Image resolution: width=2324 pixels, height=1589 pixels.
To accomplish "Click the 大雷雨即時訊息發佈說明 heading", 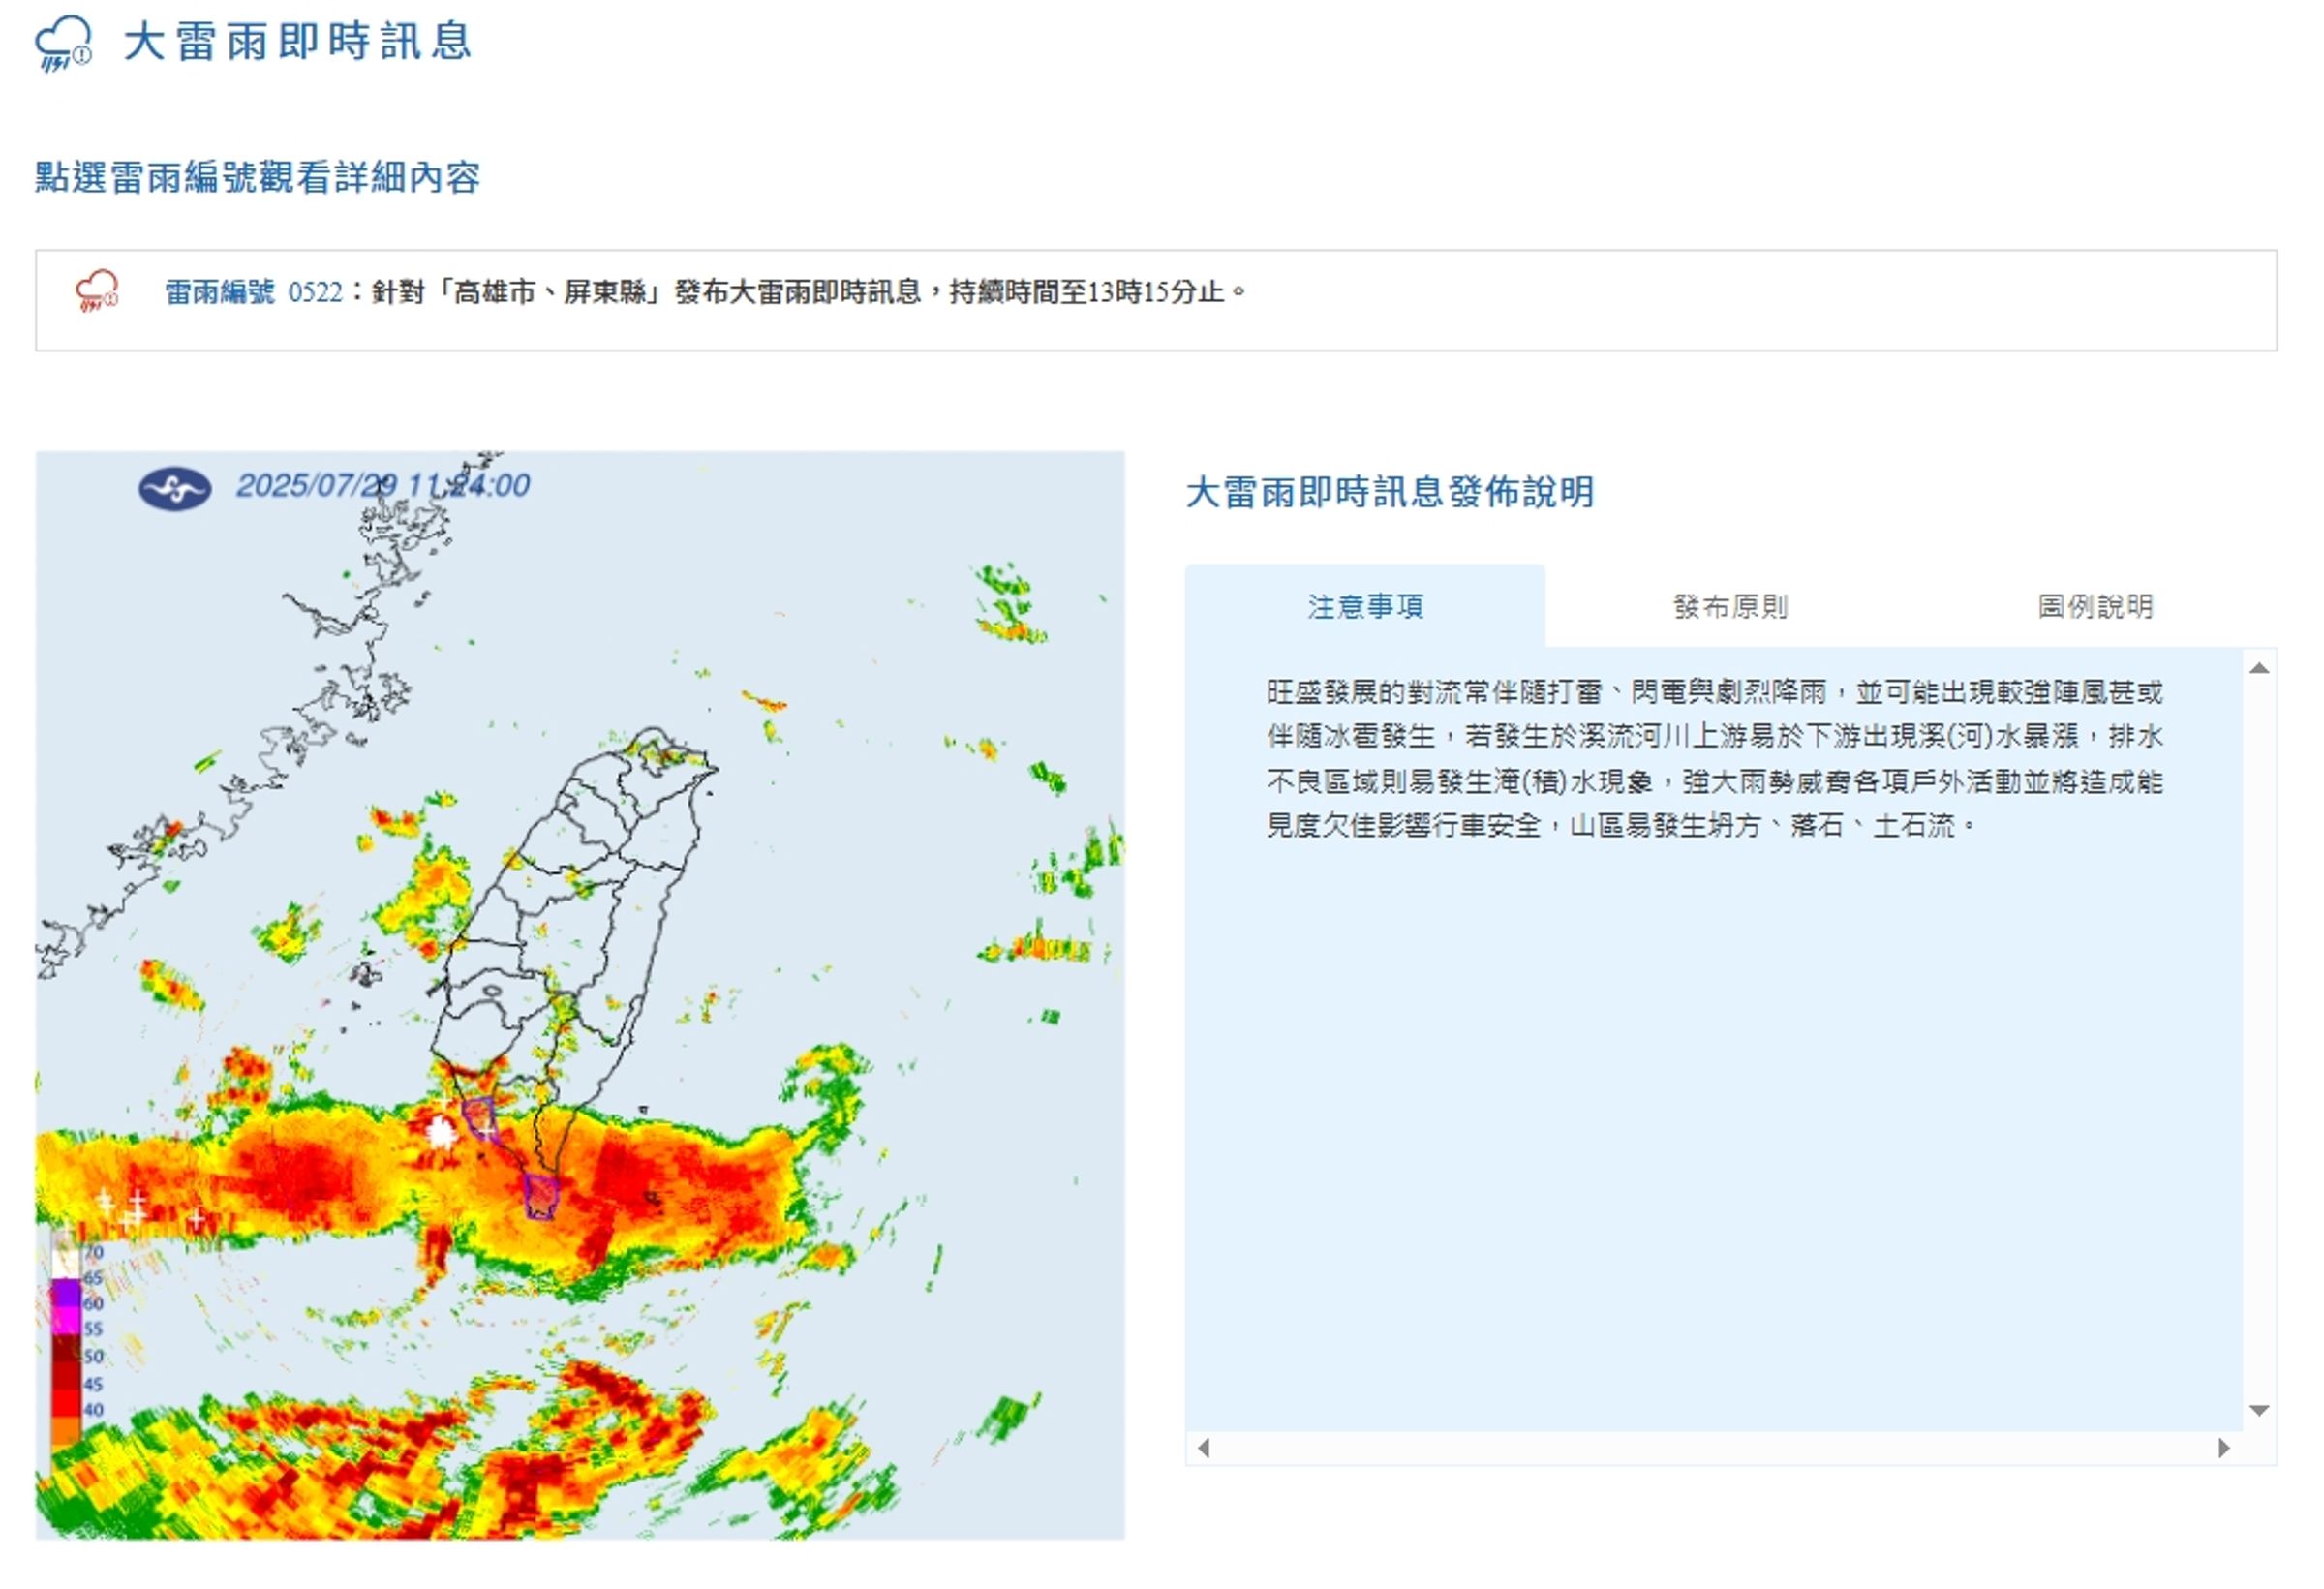I will [x=1390, y=492].
